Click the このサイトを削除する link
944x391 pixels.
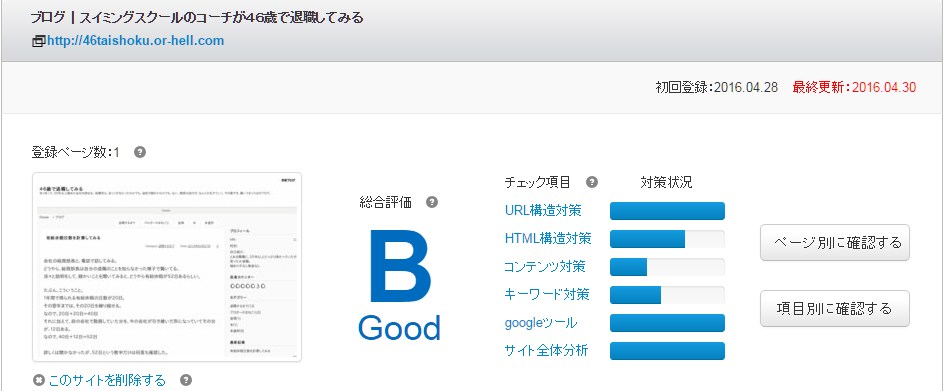point(107,380)
